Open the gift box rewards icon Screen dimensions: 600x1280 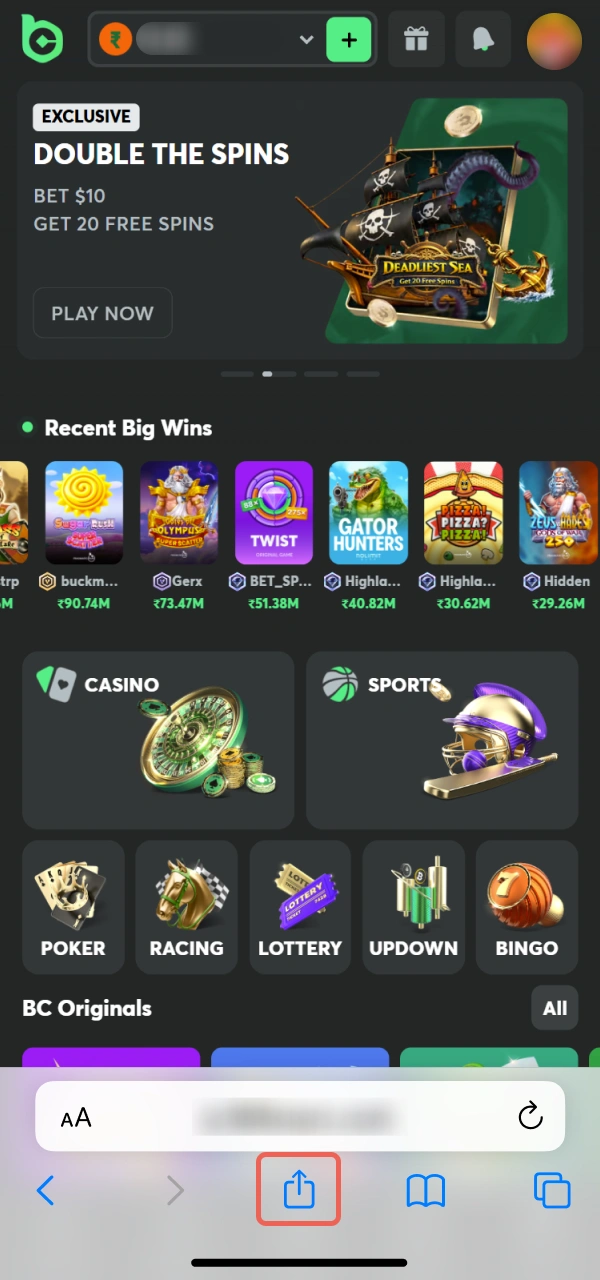(x=415, y=40)
